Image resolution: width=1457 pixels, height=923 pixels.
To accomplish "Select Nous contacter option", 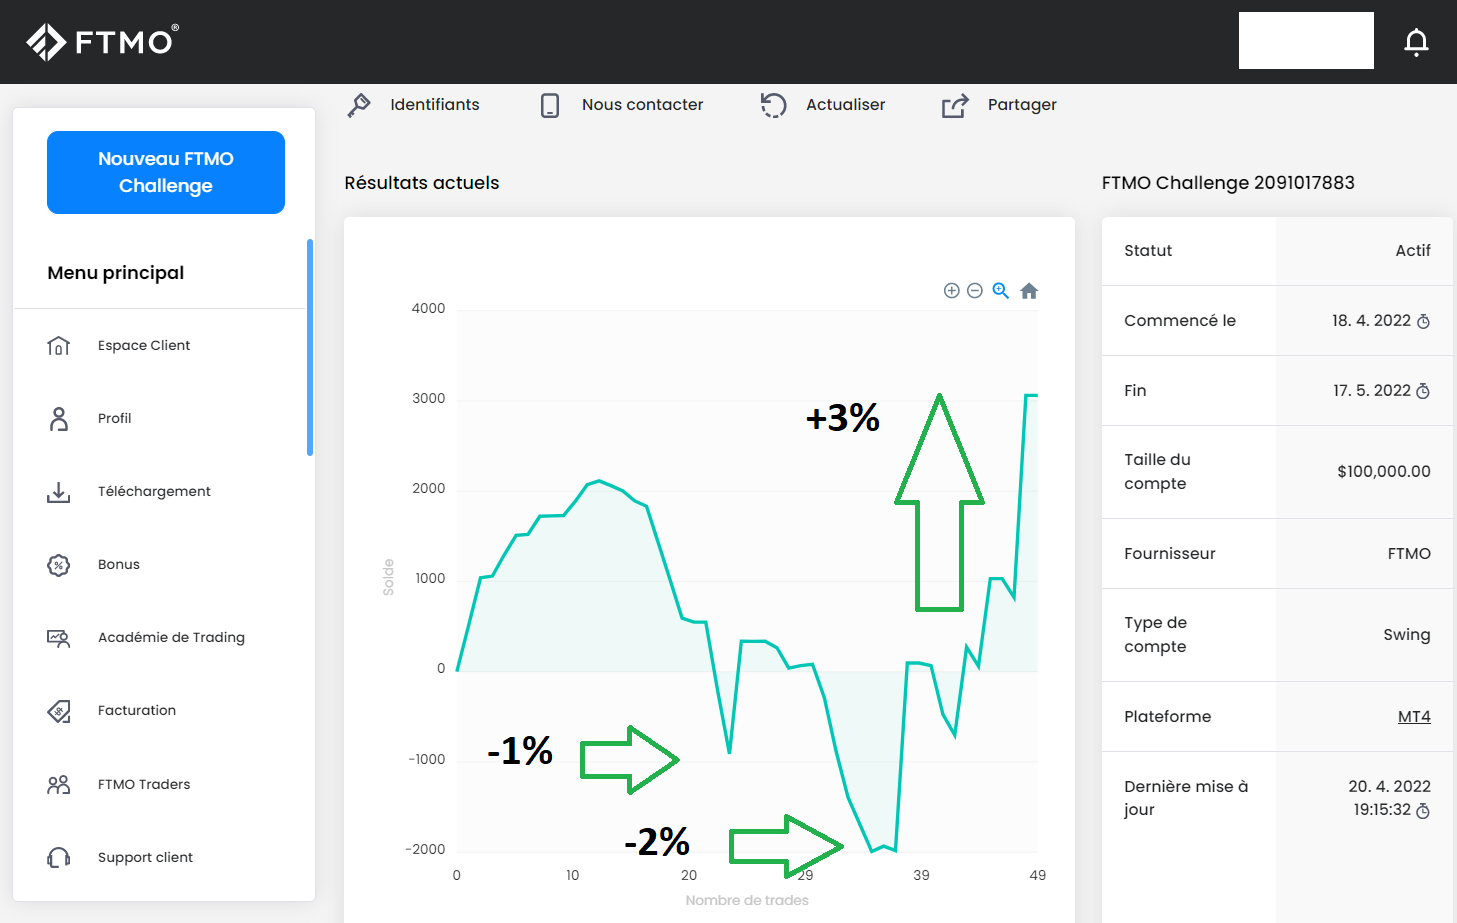I will pos(622,105).
